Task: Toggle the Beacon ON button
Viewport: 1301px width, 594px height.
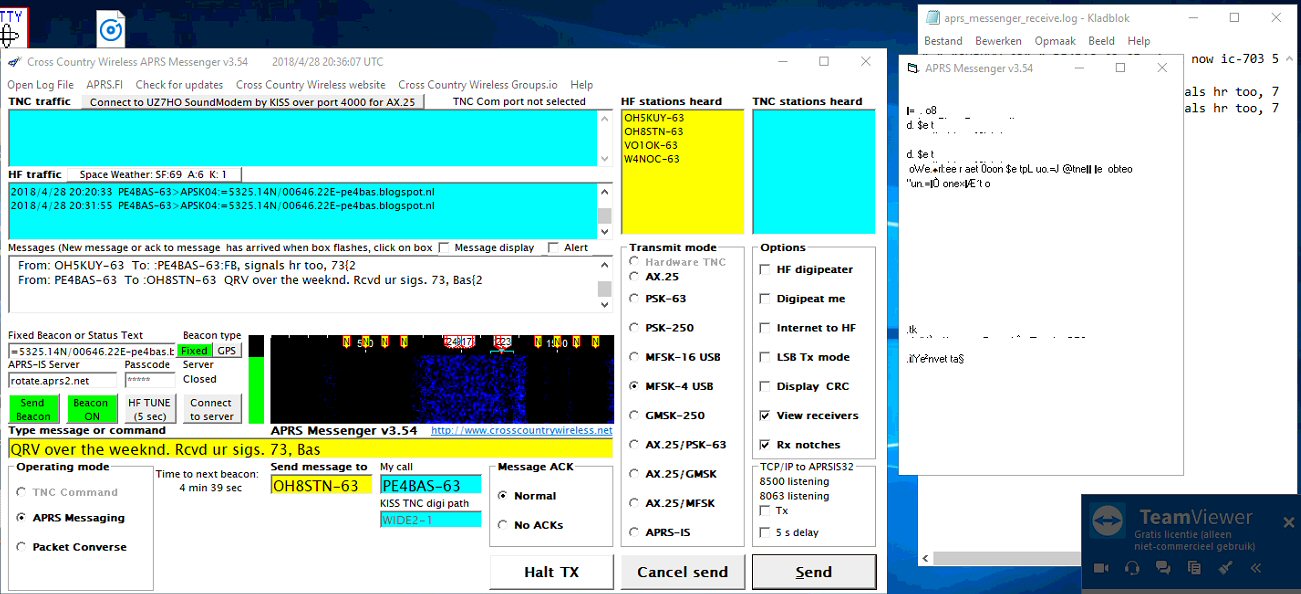Action: pos(91,409)
